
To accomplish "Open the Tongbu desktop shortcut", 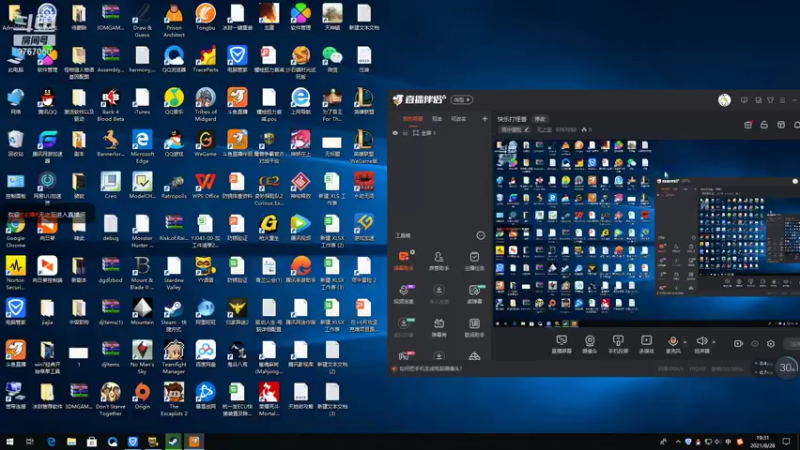I will tap(206, 16).
